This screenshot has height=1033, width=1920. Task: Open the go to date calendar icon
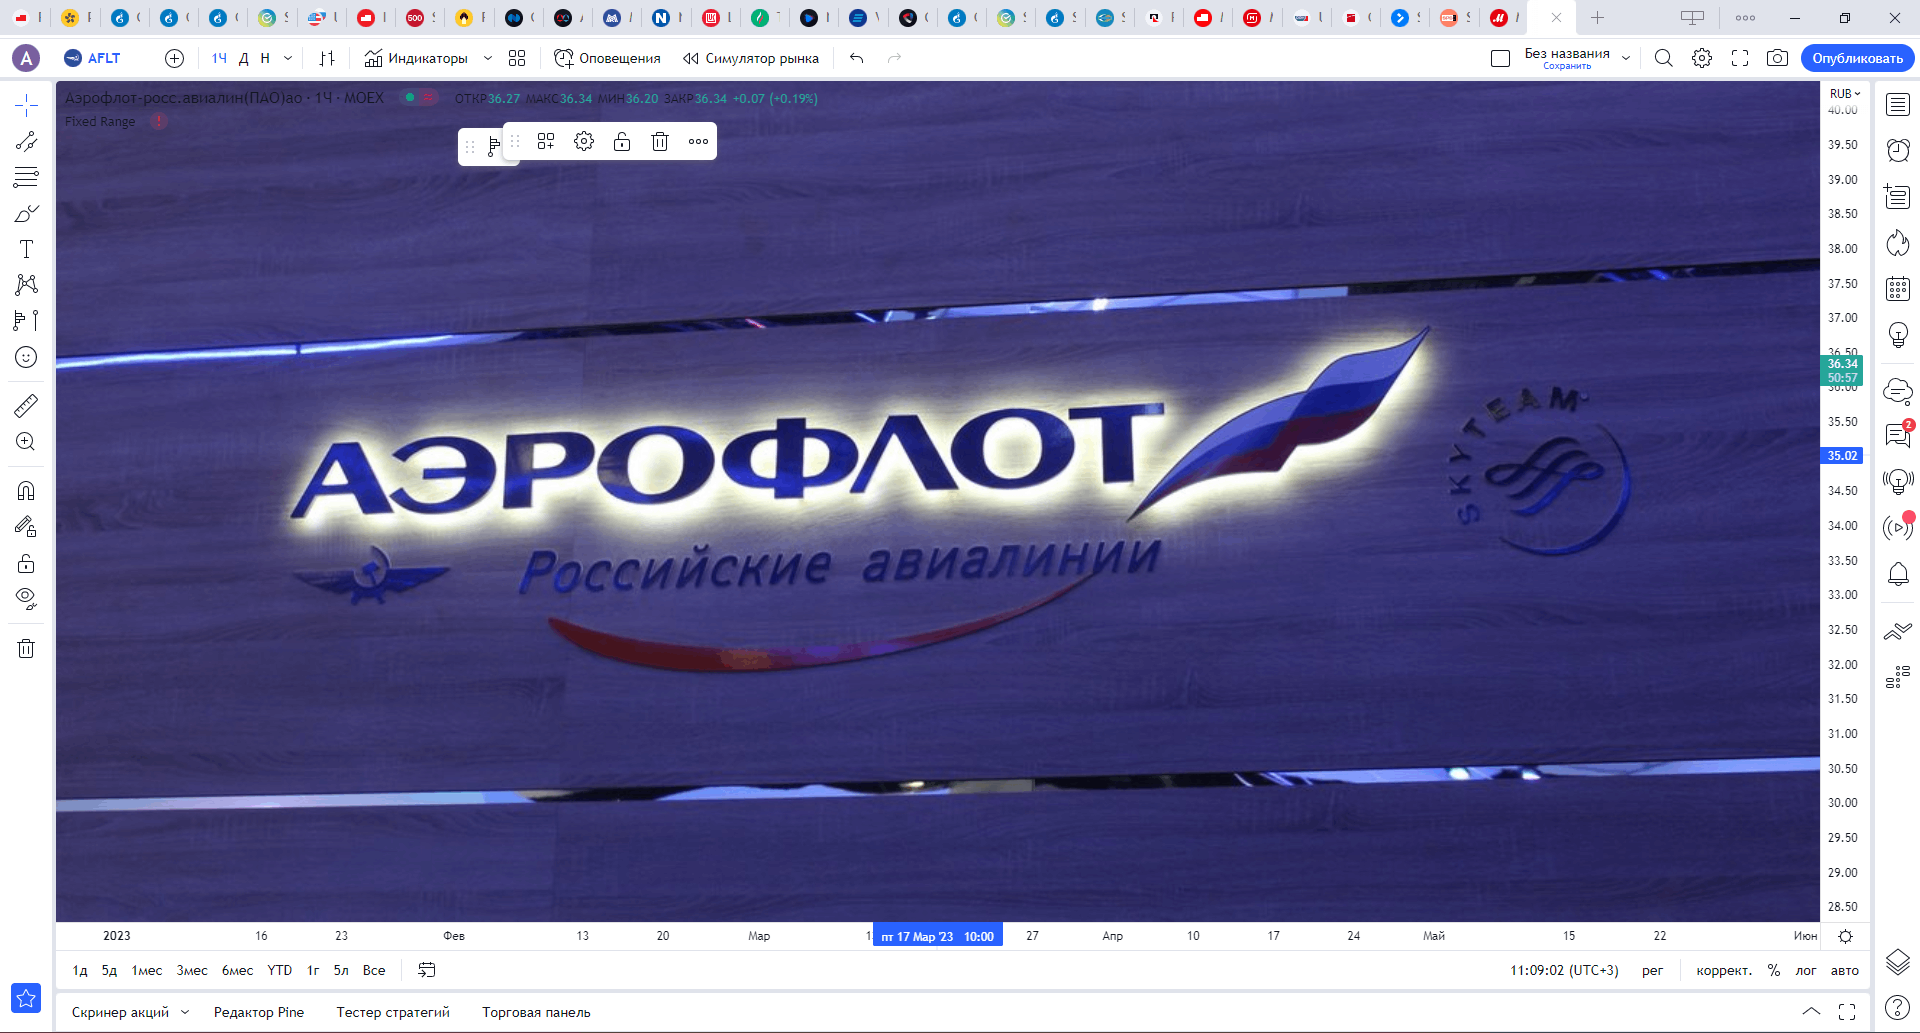427,970
